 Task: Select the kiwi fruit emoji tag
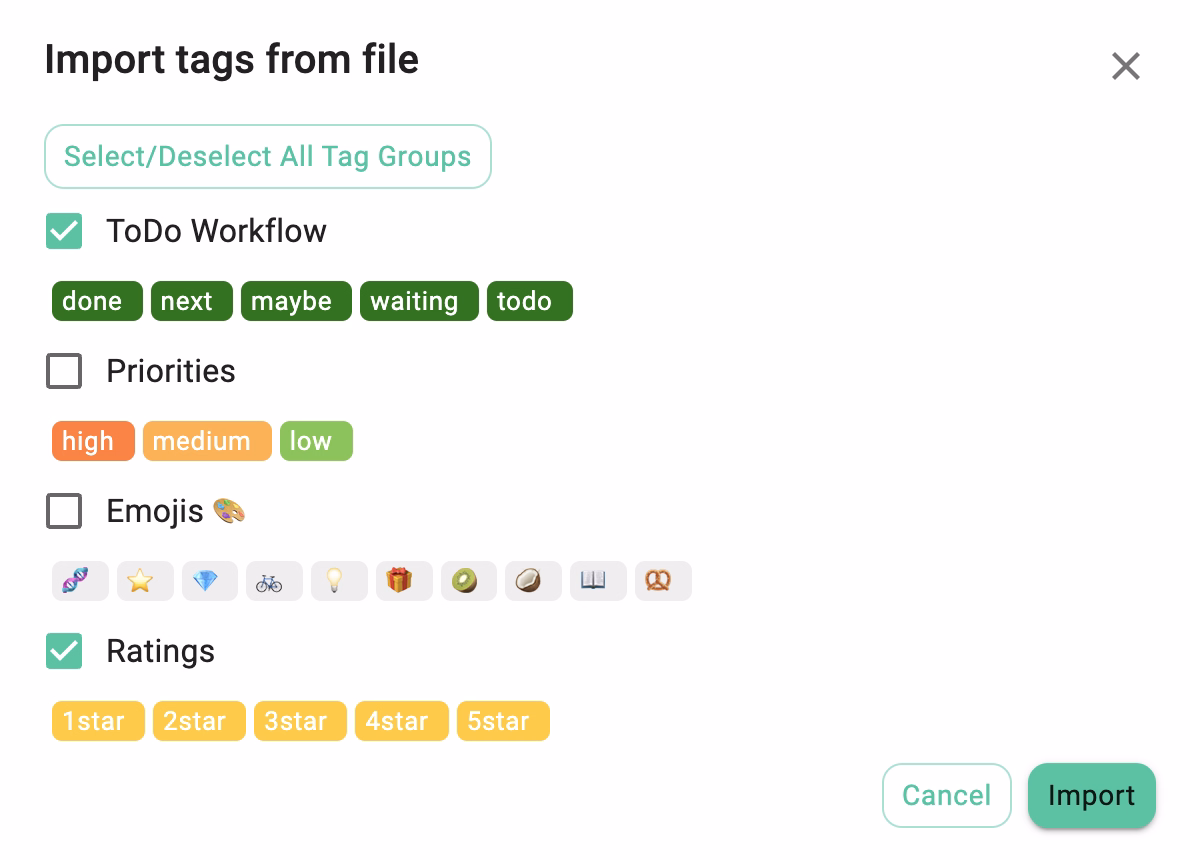(x=468, y=581)
